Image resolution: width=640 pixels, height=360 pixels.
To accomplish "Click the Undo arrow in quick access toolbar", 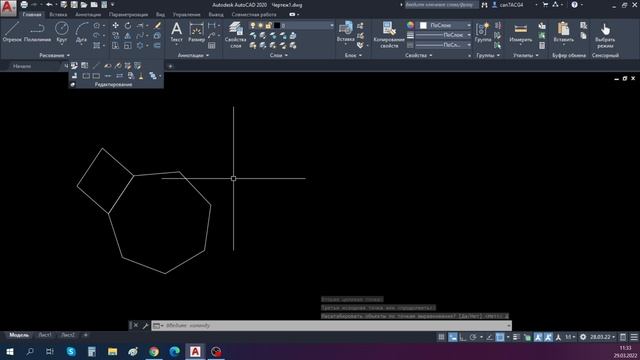I will pos(49,5).
